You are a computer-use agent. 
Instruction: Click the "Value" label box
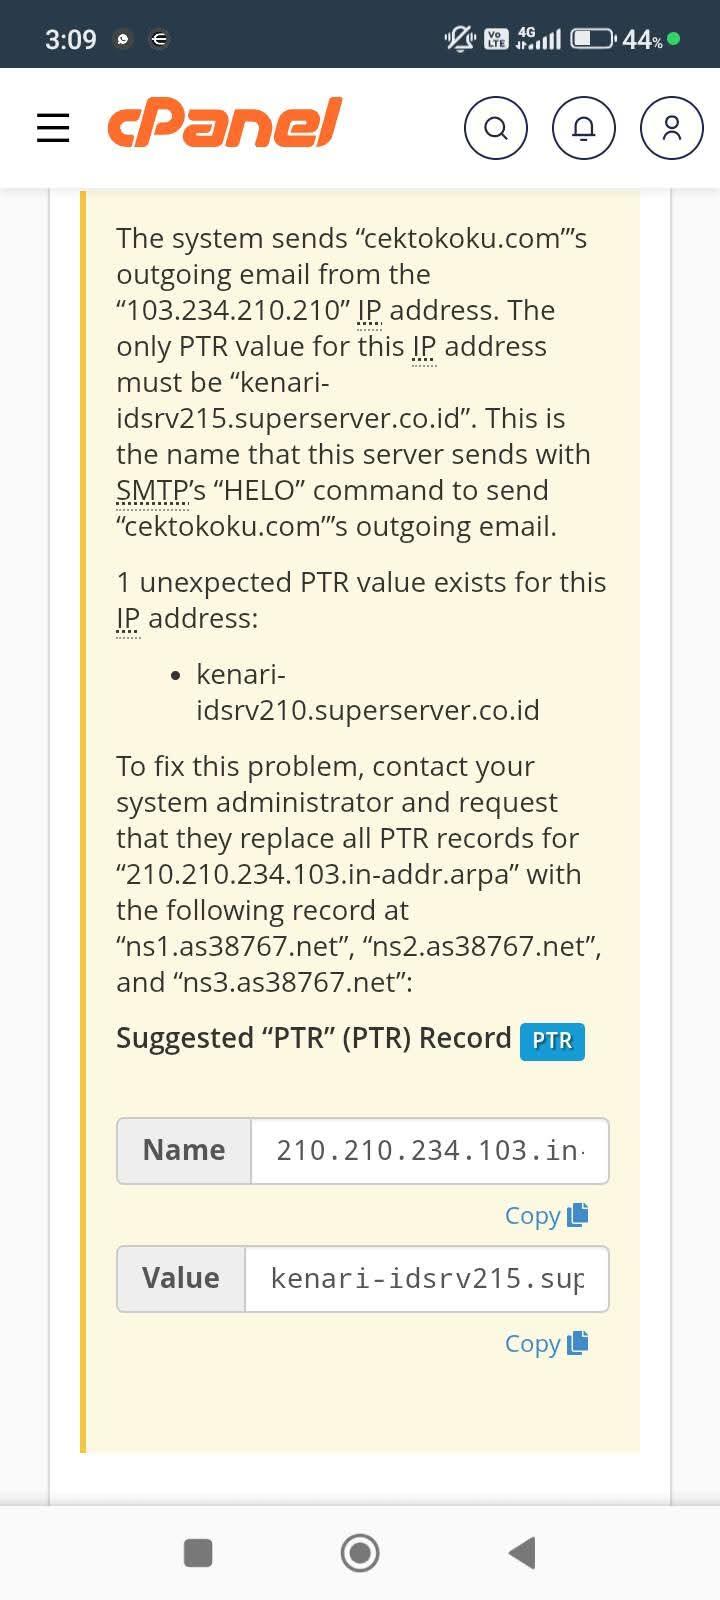click(181, 1279)
